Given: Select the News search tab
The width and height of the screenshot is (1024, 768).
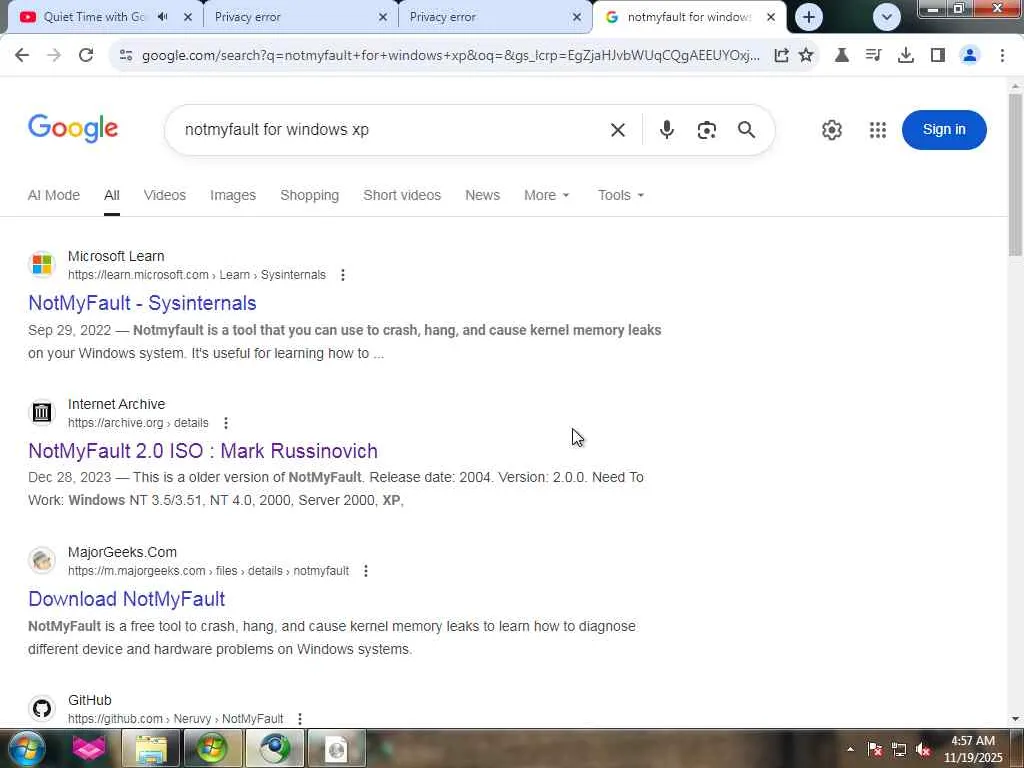Looking at the screenshot, I should [483, 195].
